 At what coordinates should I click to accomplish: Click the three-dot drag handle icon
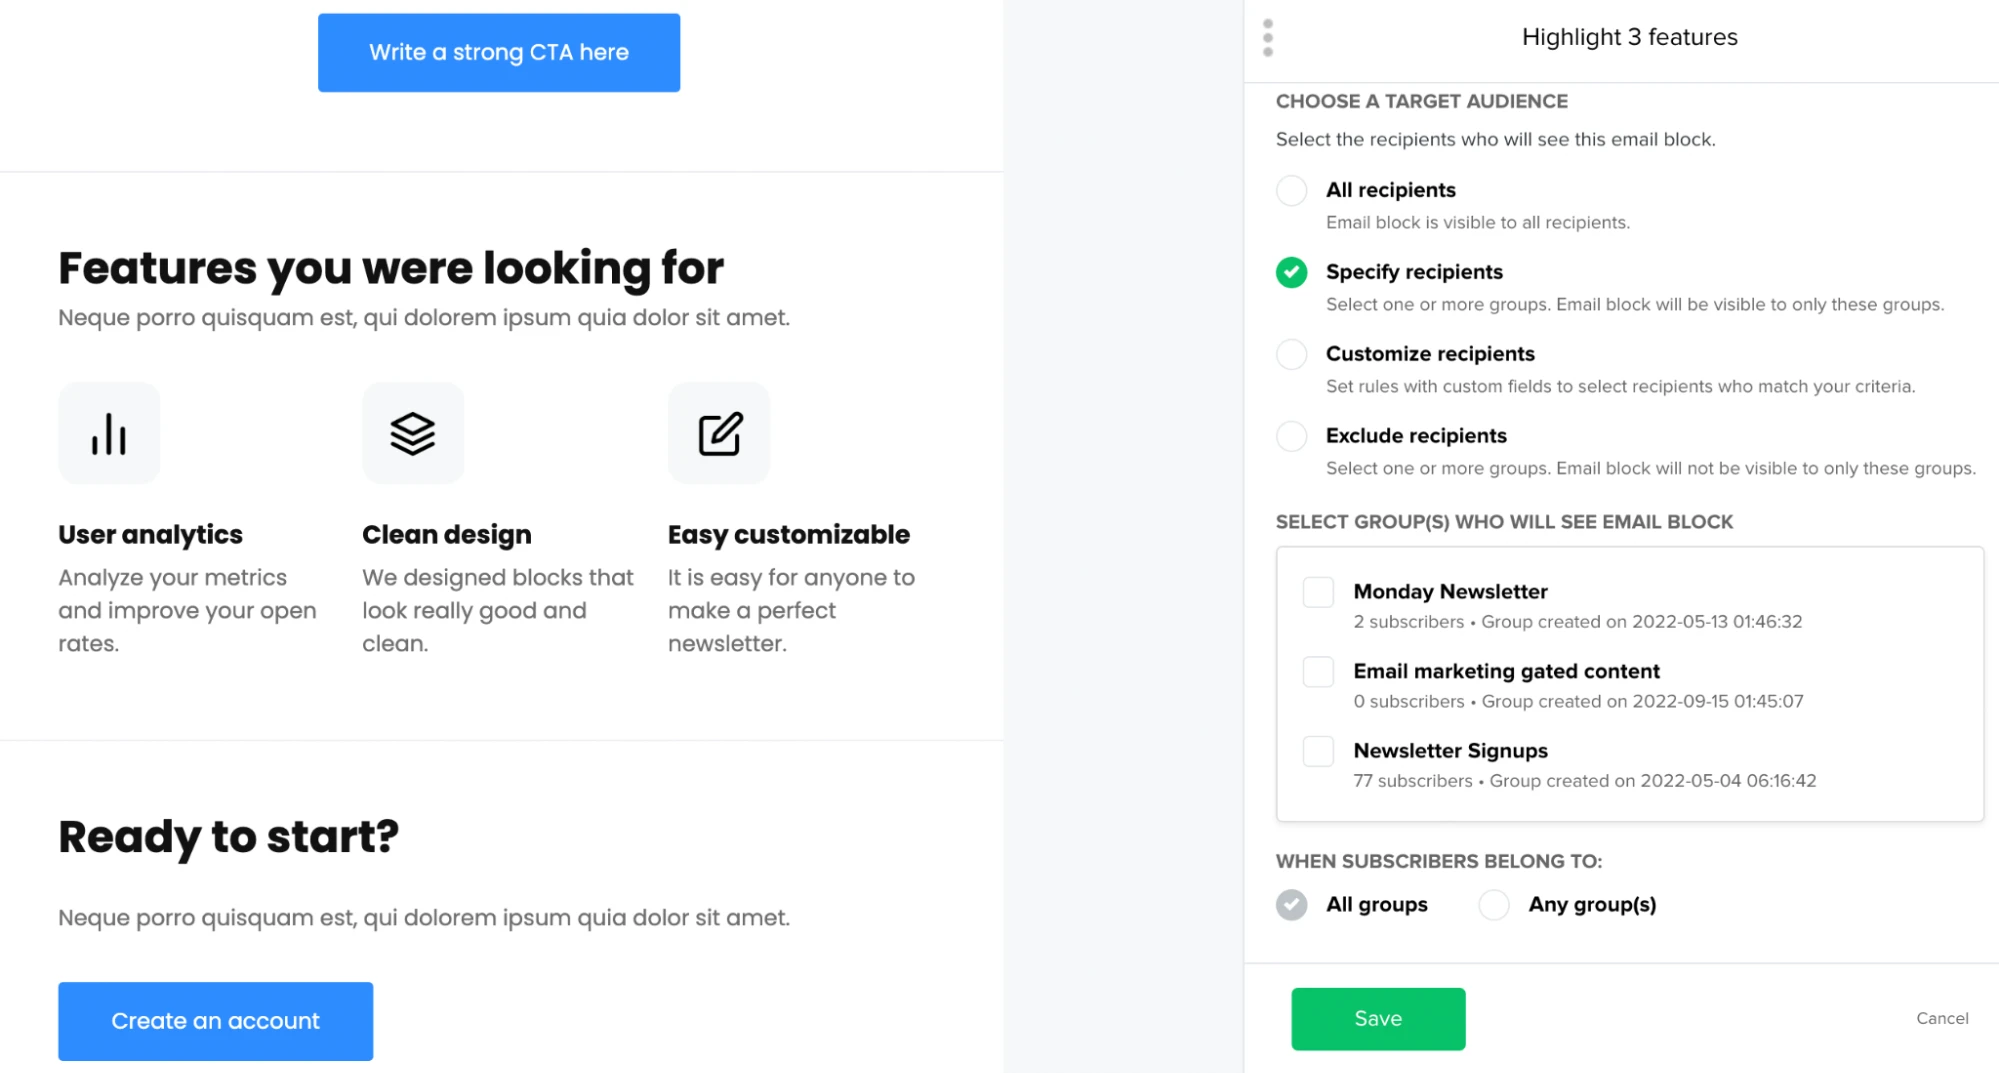(1268, 38)
